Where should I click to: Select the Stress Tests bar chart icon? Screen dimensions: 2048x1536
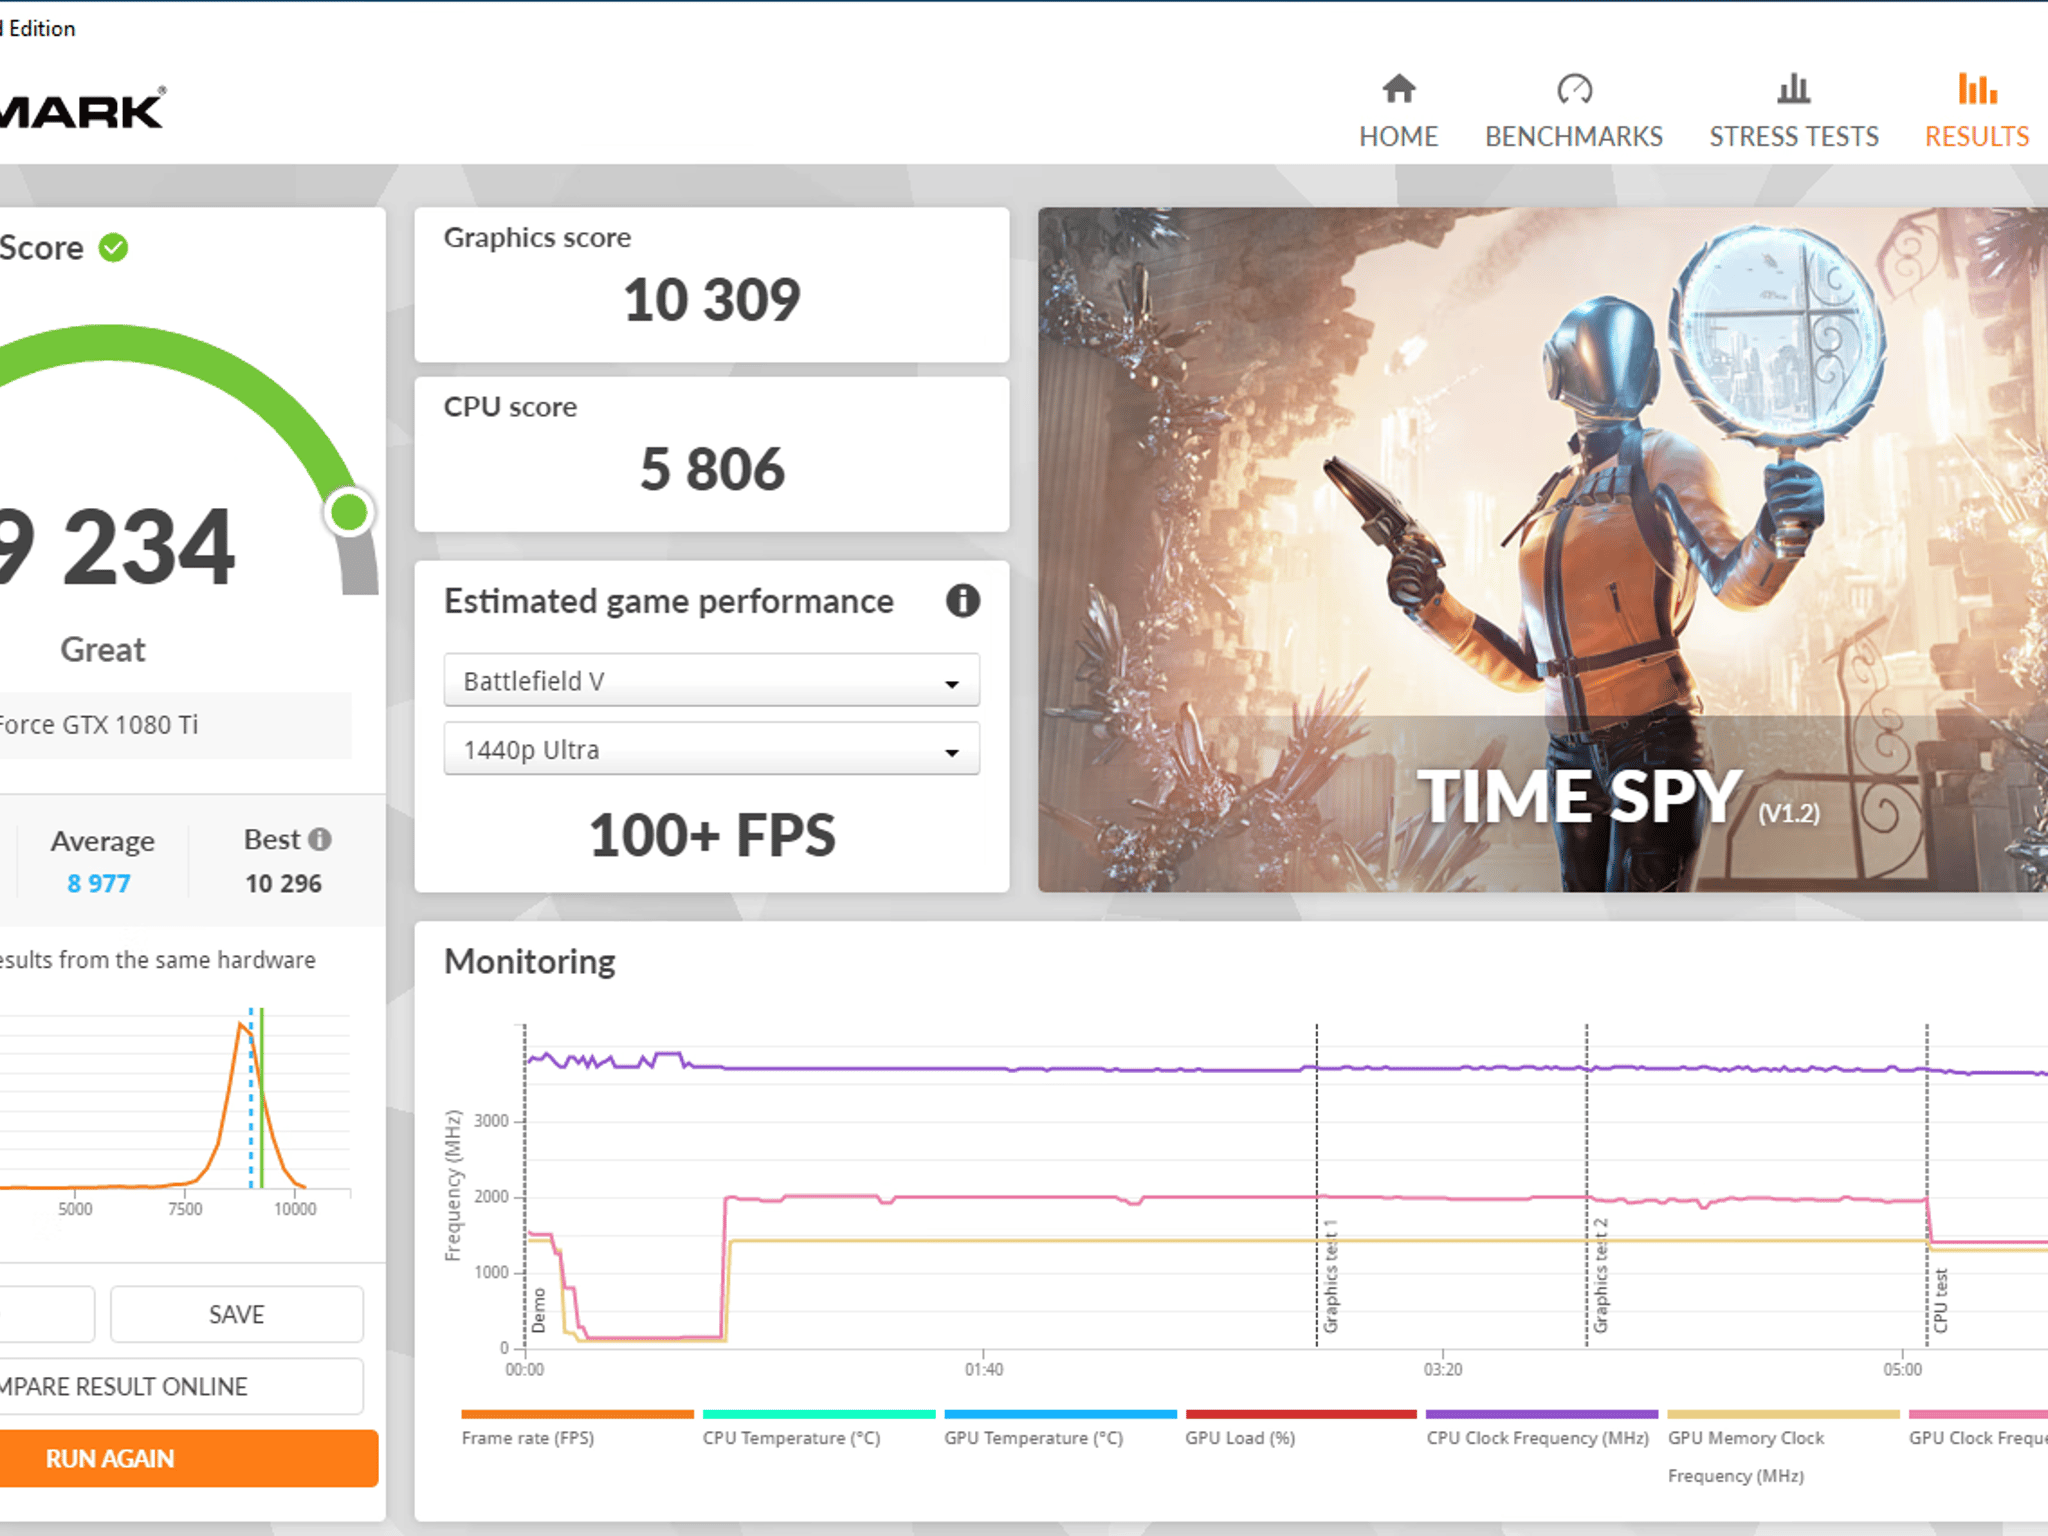pyautogui.click(x=1793, y=89)
